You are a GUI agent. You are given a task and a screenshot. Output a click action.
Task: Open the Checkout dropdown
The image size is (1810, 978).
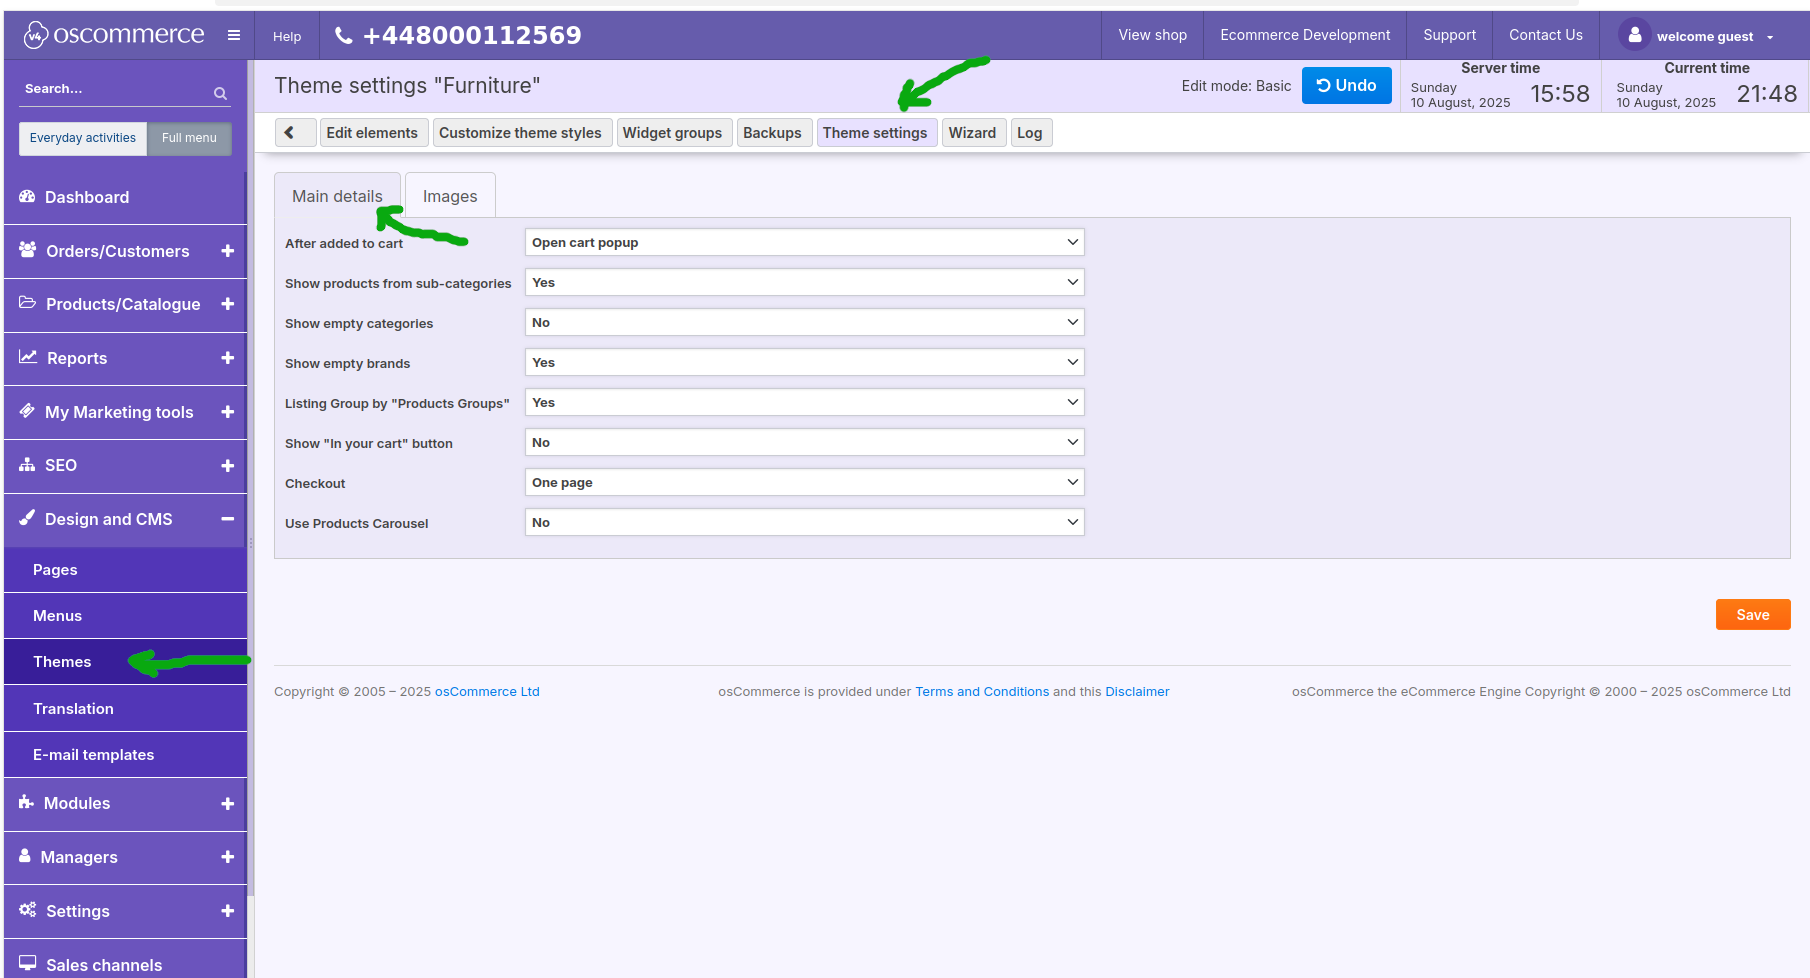[x=805, y=482]
